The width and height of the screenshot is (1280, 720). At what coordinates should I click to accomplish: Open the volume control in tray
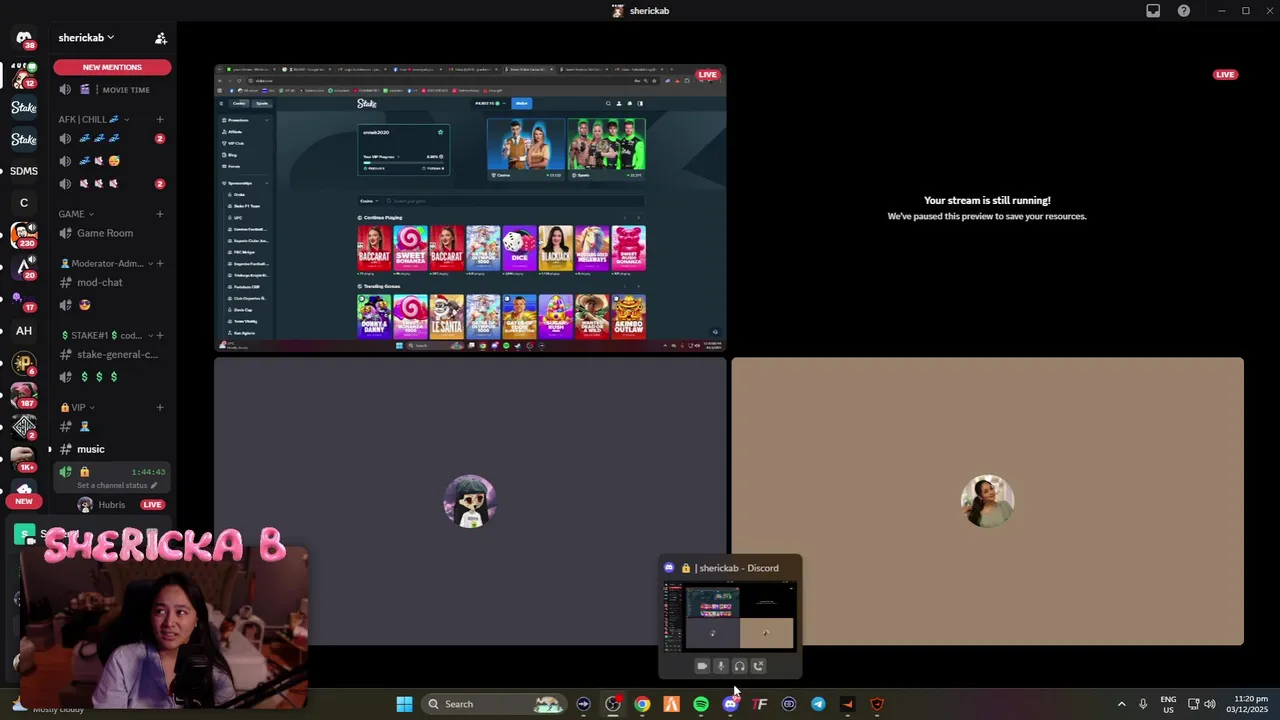pos(1210,704)
